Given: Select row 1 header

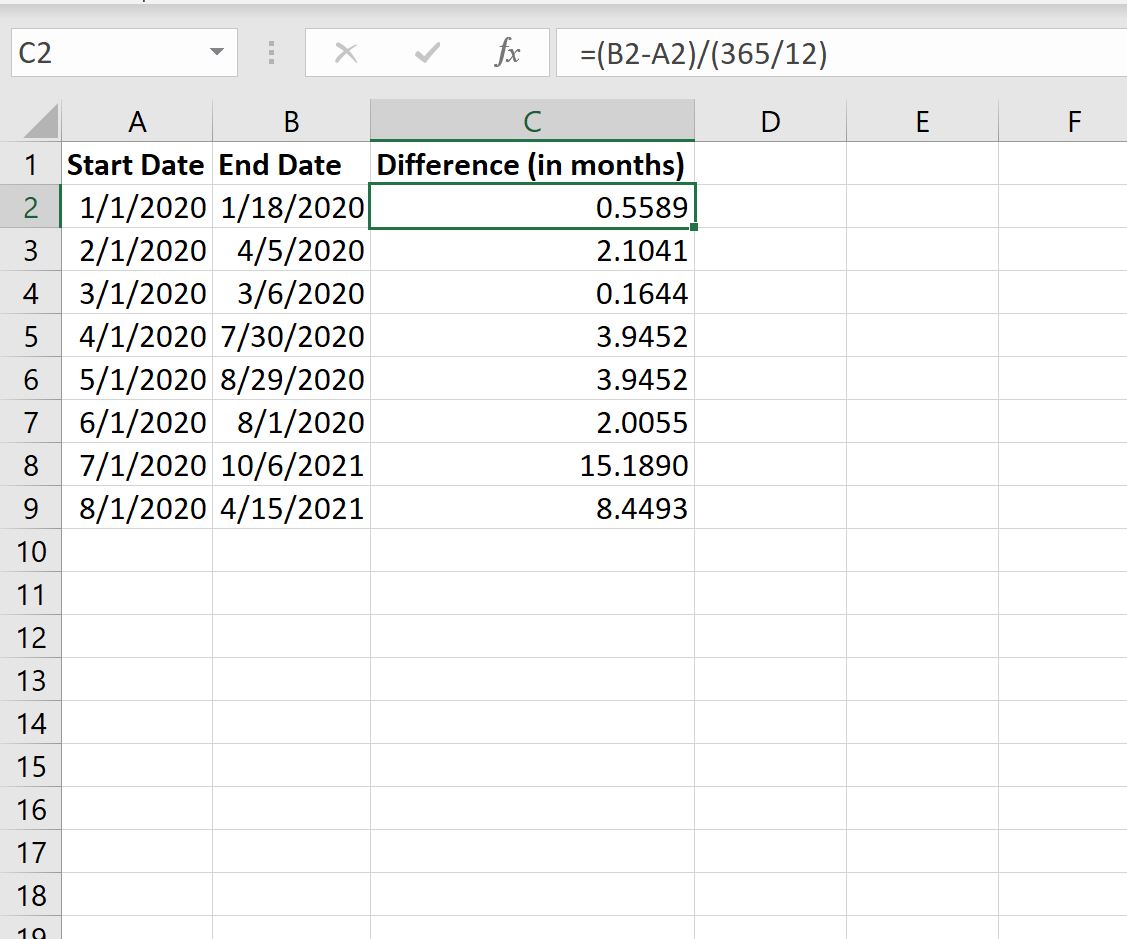Looking at the screenshot, I should [x=31, y=165].
